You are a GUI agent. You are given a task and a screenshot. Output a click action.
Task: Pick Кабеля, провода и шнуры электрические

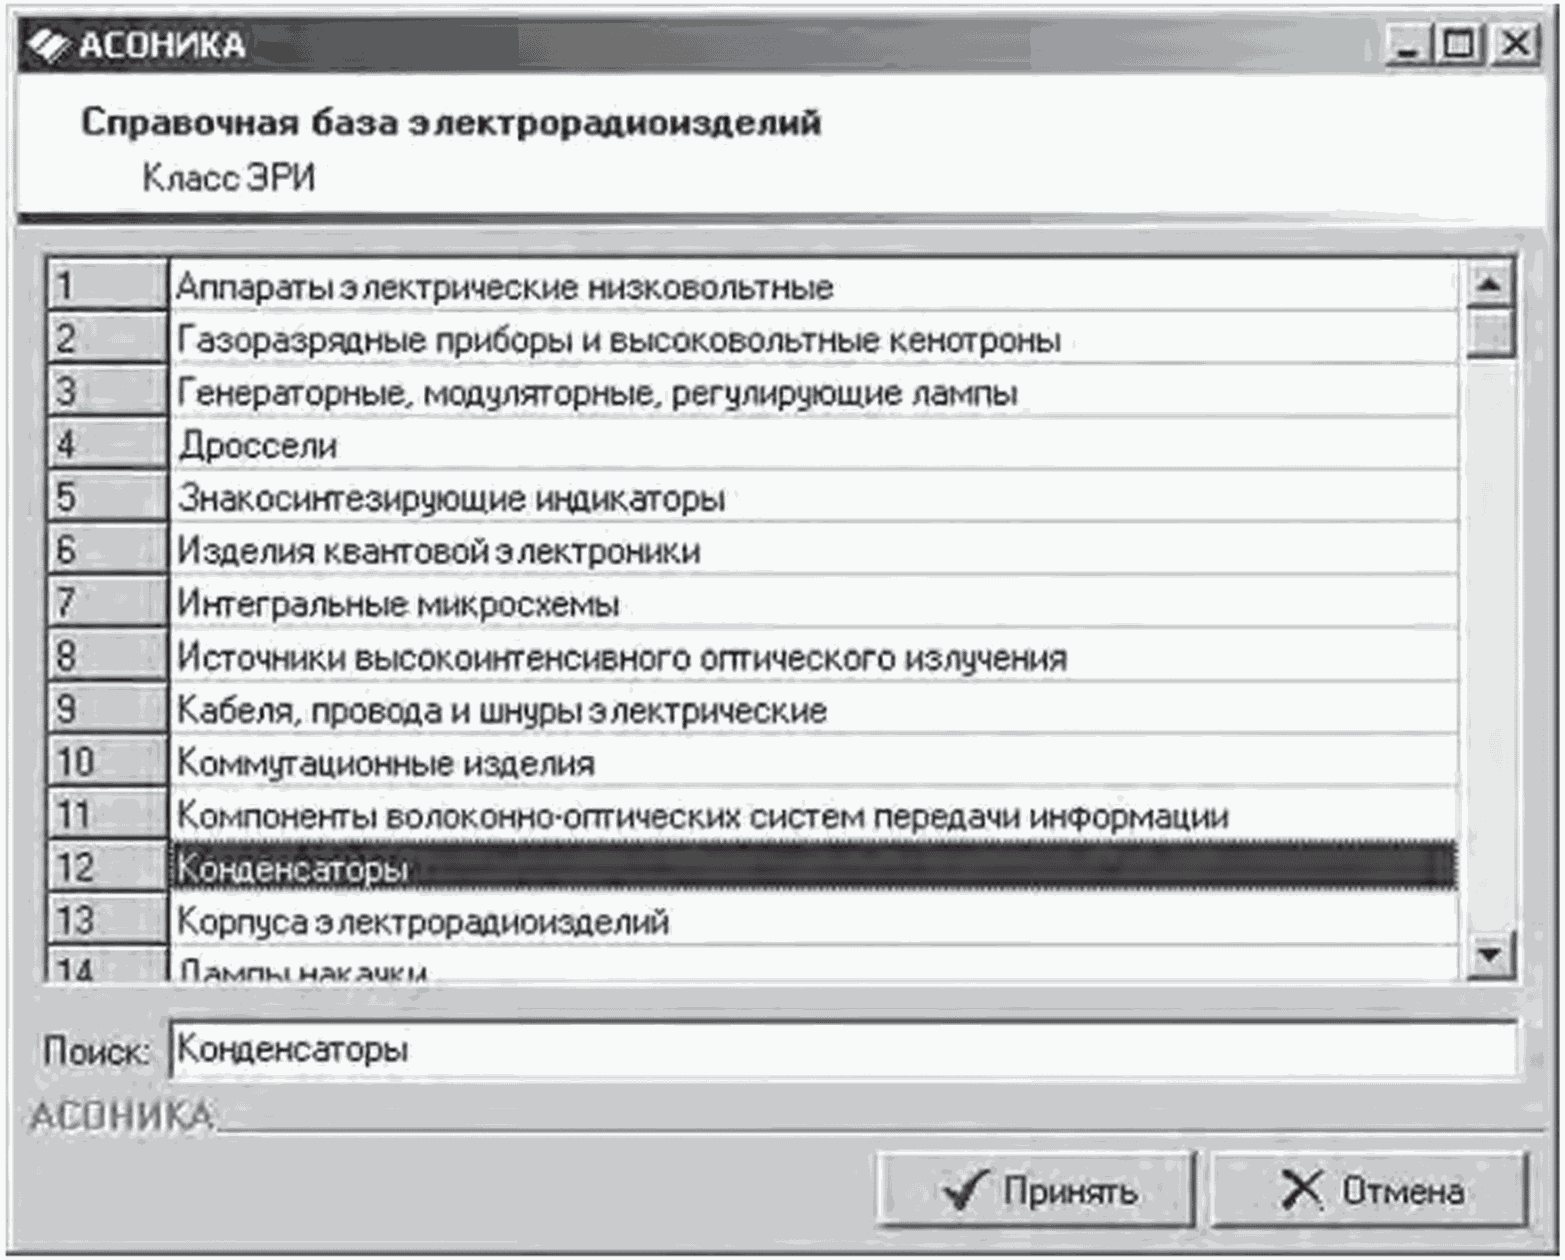coord(813,710)
